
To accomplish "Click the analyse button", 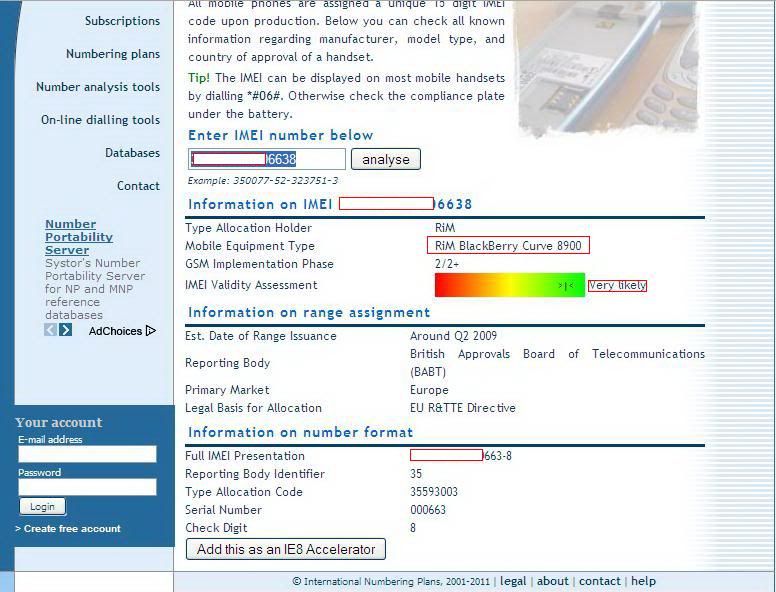I will [x=386, y=159].
